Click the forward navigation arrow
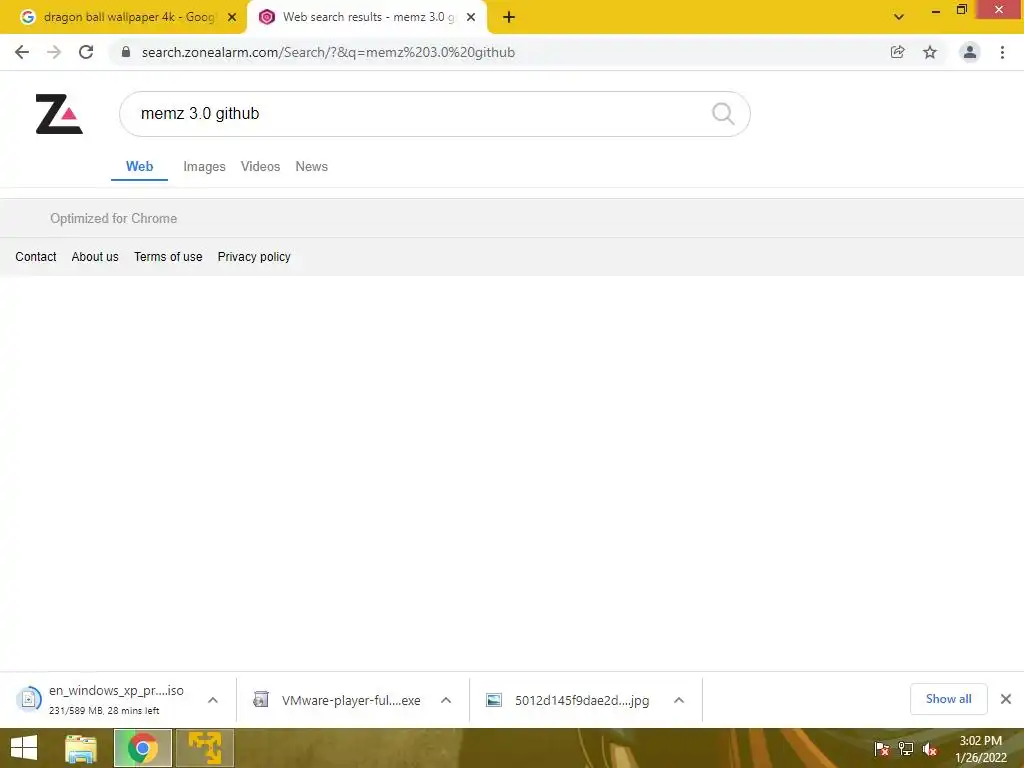Viewport: 1024px width, 768px height. click(x=54, y=52)
